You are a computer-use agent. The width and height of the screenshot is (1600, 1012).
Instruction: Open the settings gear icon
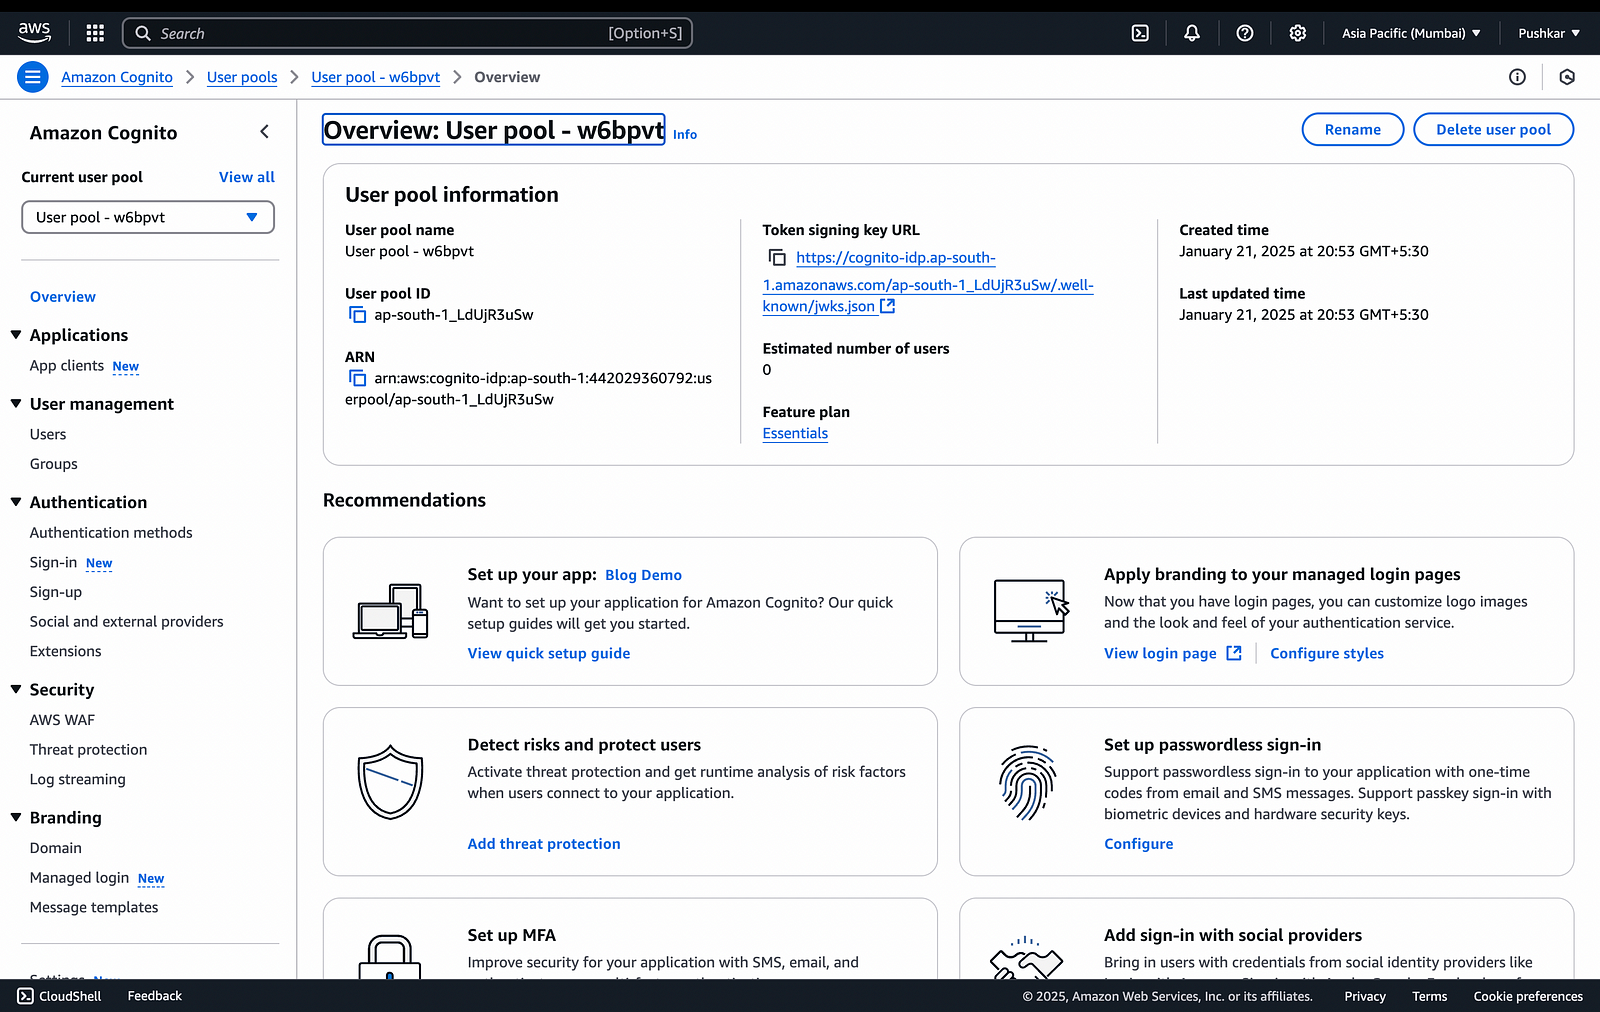pos(1298,33)
